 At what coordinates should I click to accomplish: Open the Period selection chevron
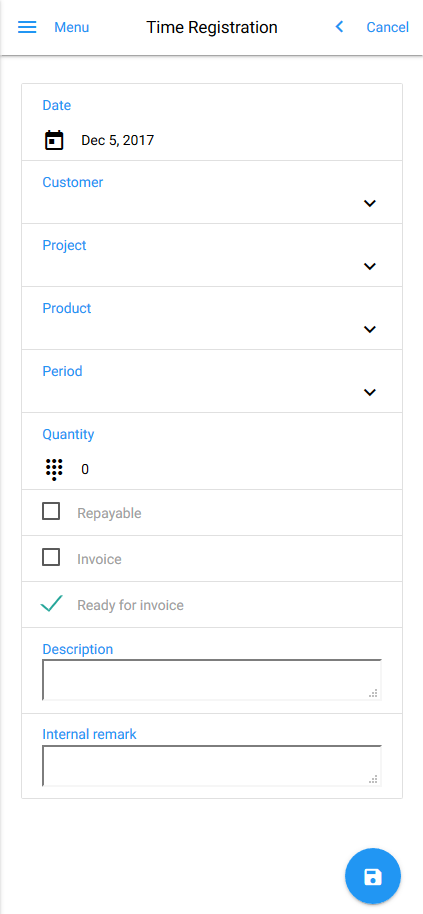[x=369, y=392]
